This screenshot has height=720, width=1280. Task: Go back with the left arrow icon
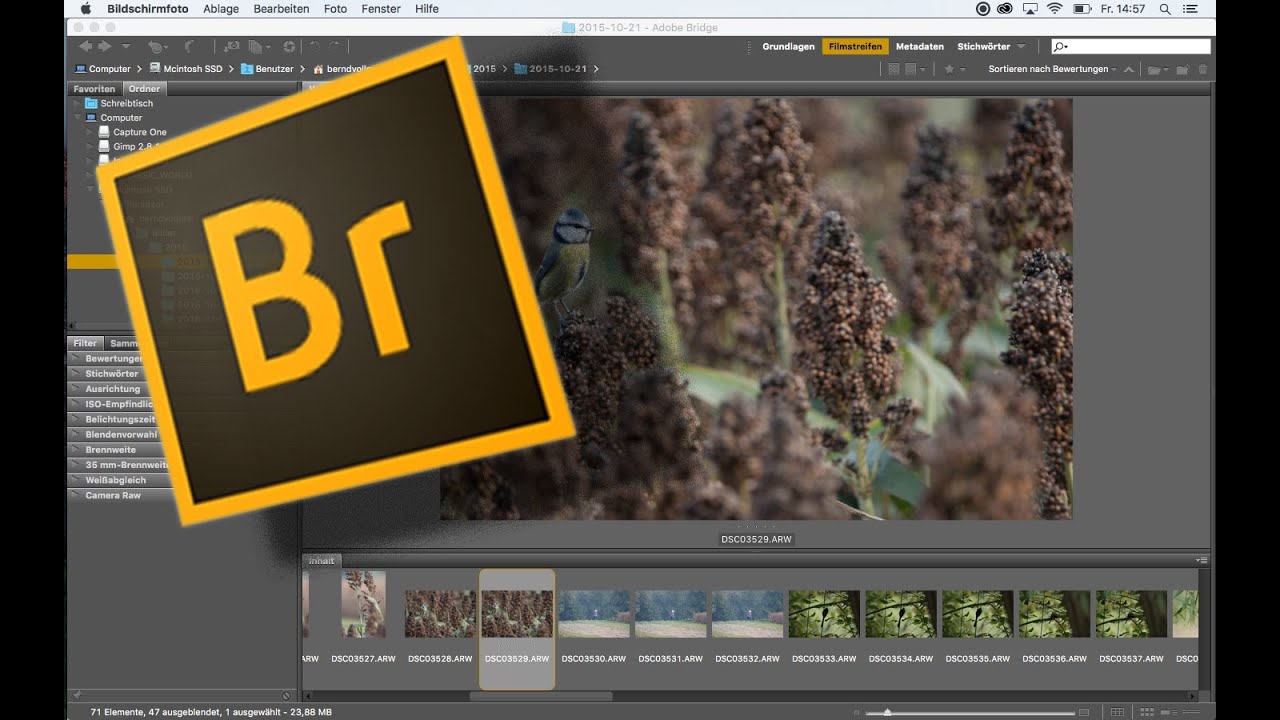[85, 47]
